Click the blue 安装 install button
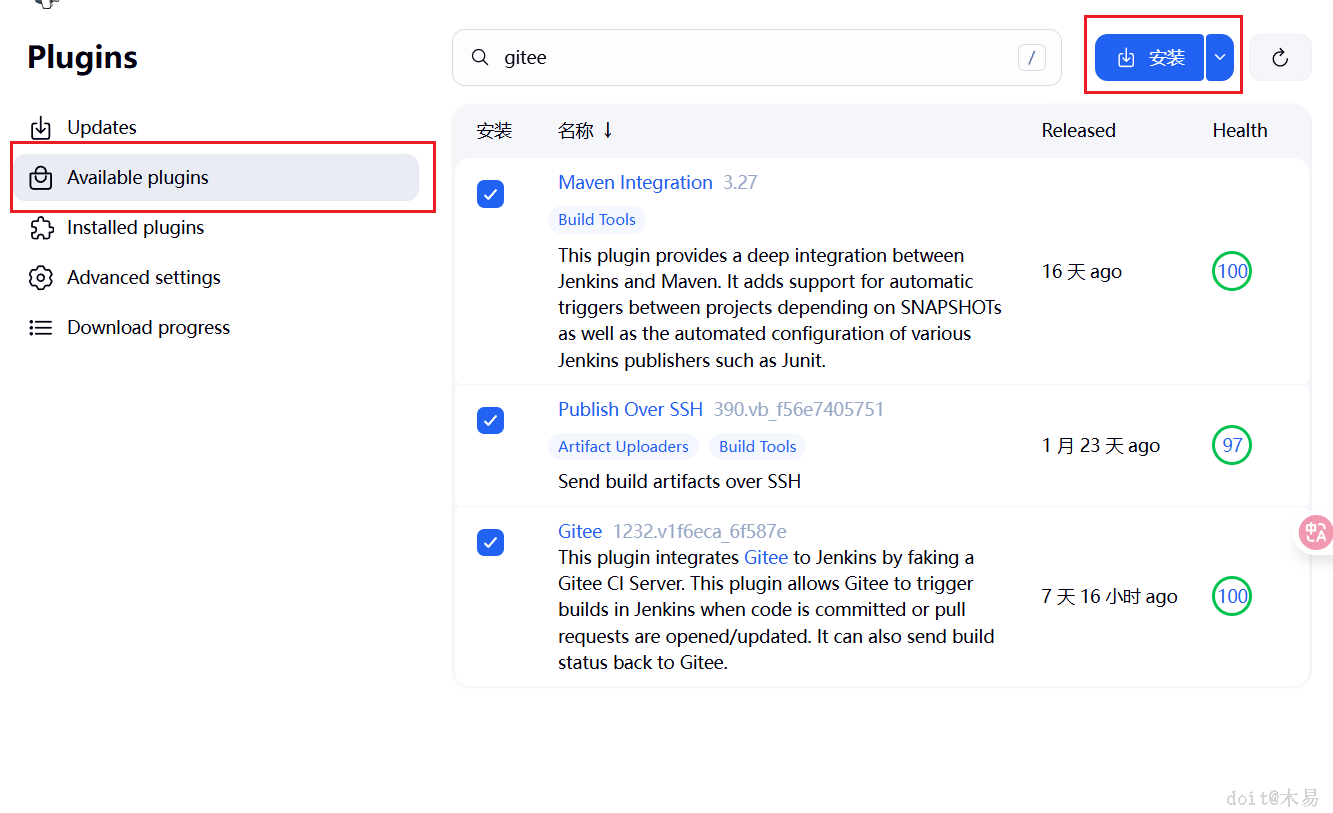 click(x=1150, y=58)
